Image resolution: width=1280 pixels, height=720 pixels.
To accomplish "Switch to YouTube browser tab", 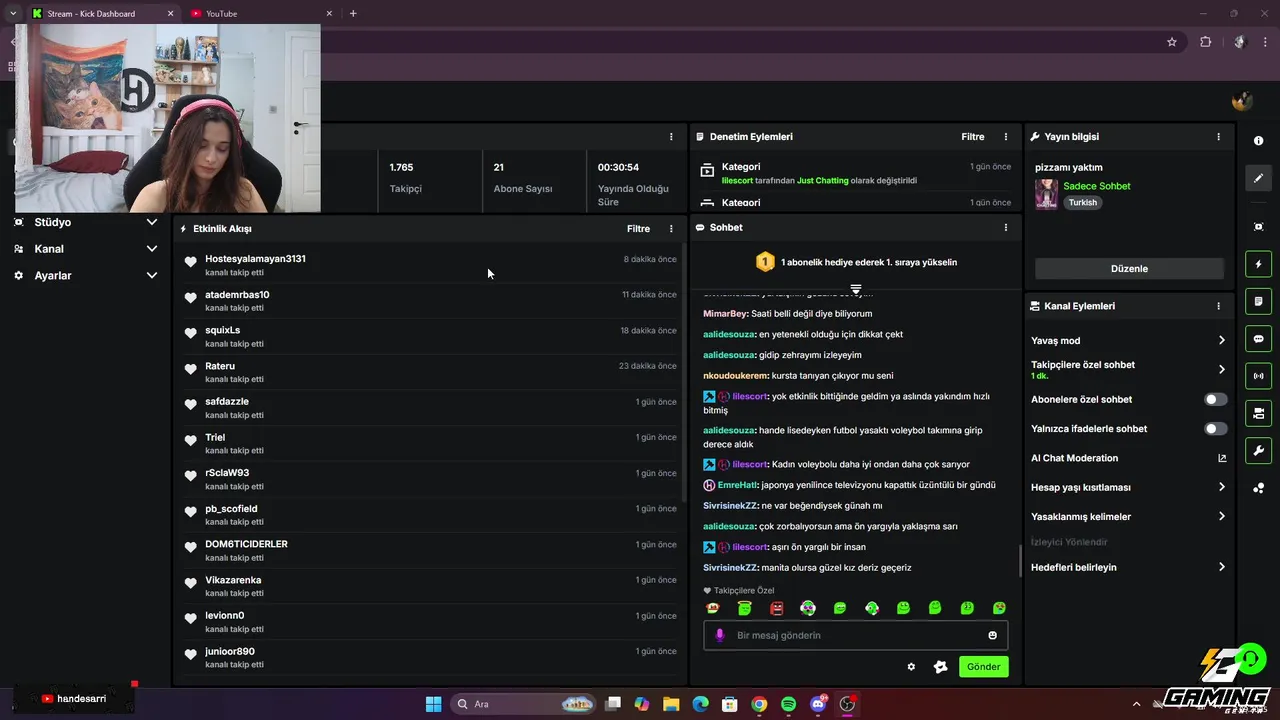I will coord(260,13).
